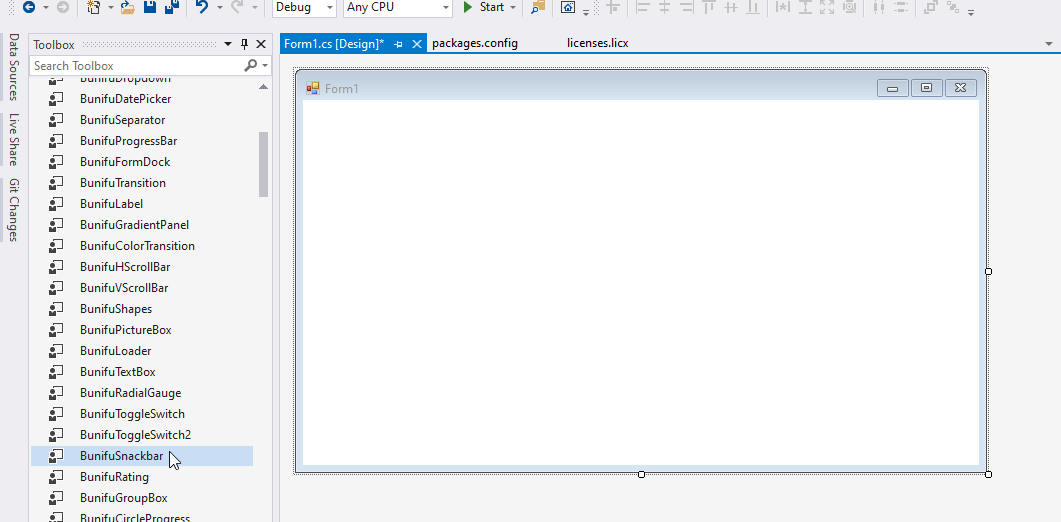Click the New Item toolbar icon

point(94,7)
